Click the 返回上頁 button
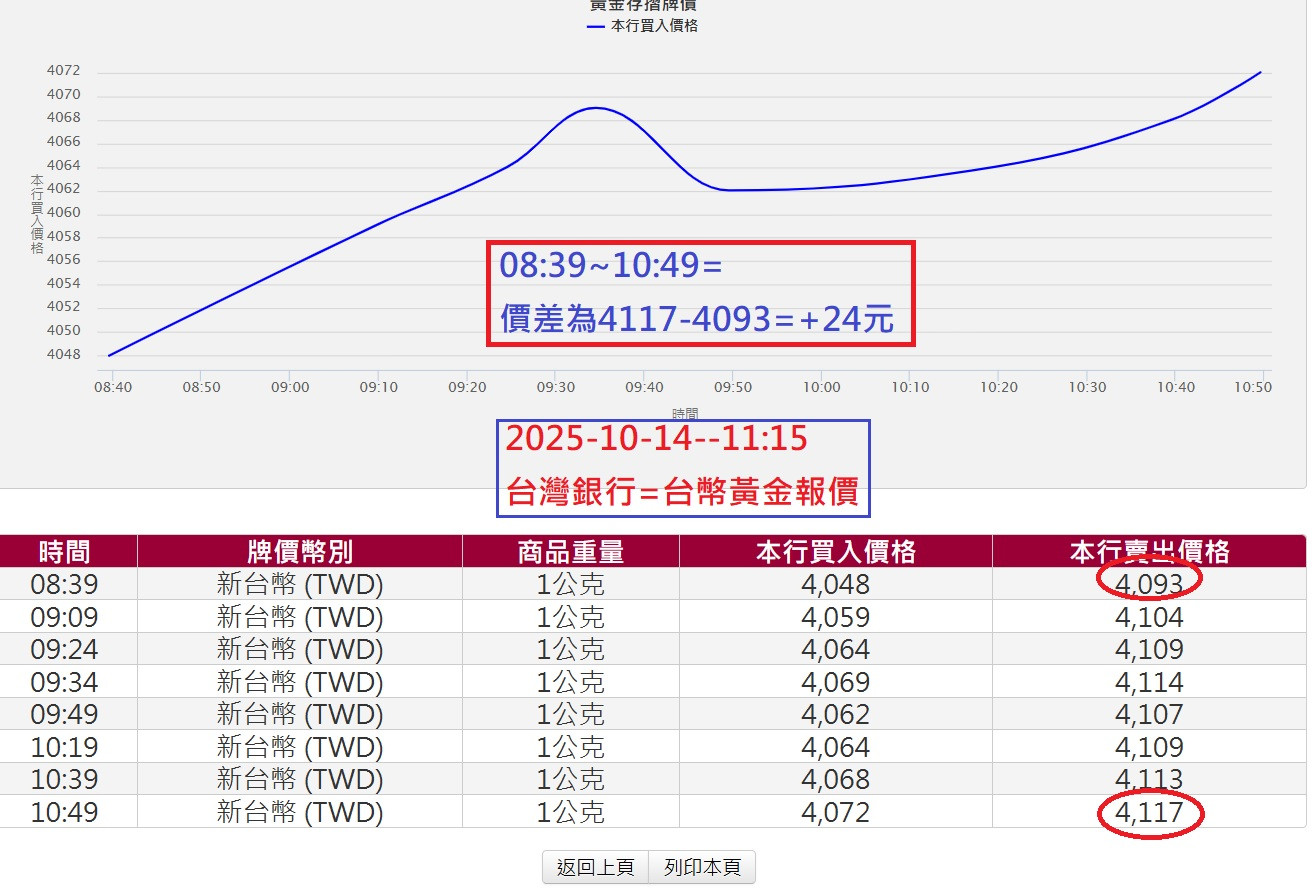 594,866
